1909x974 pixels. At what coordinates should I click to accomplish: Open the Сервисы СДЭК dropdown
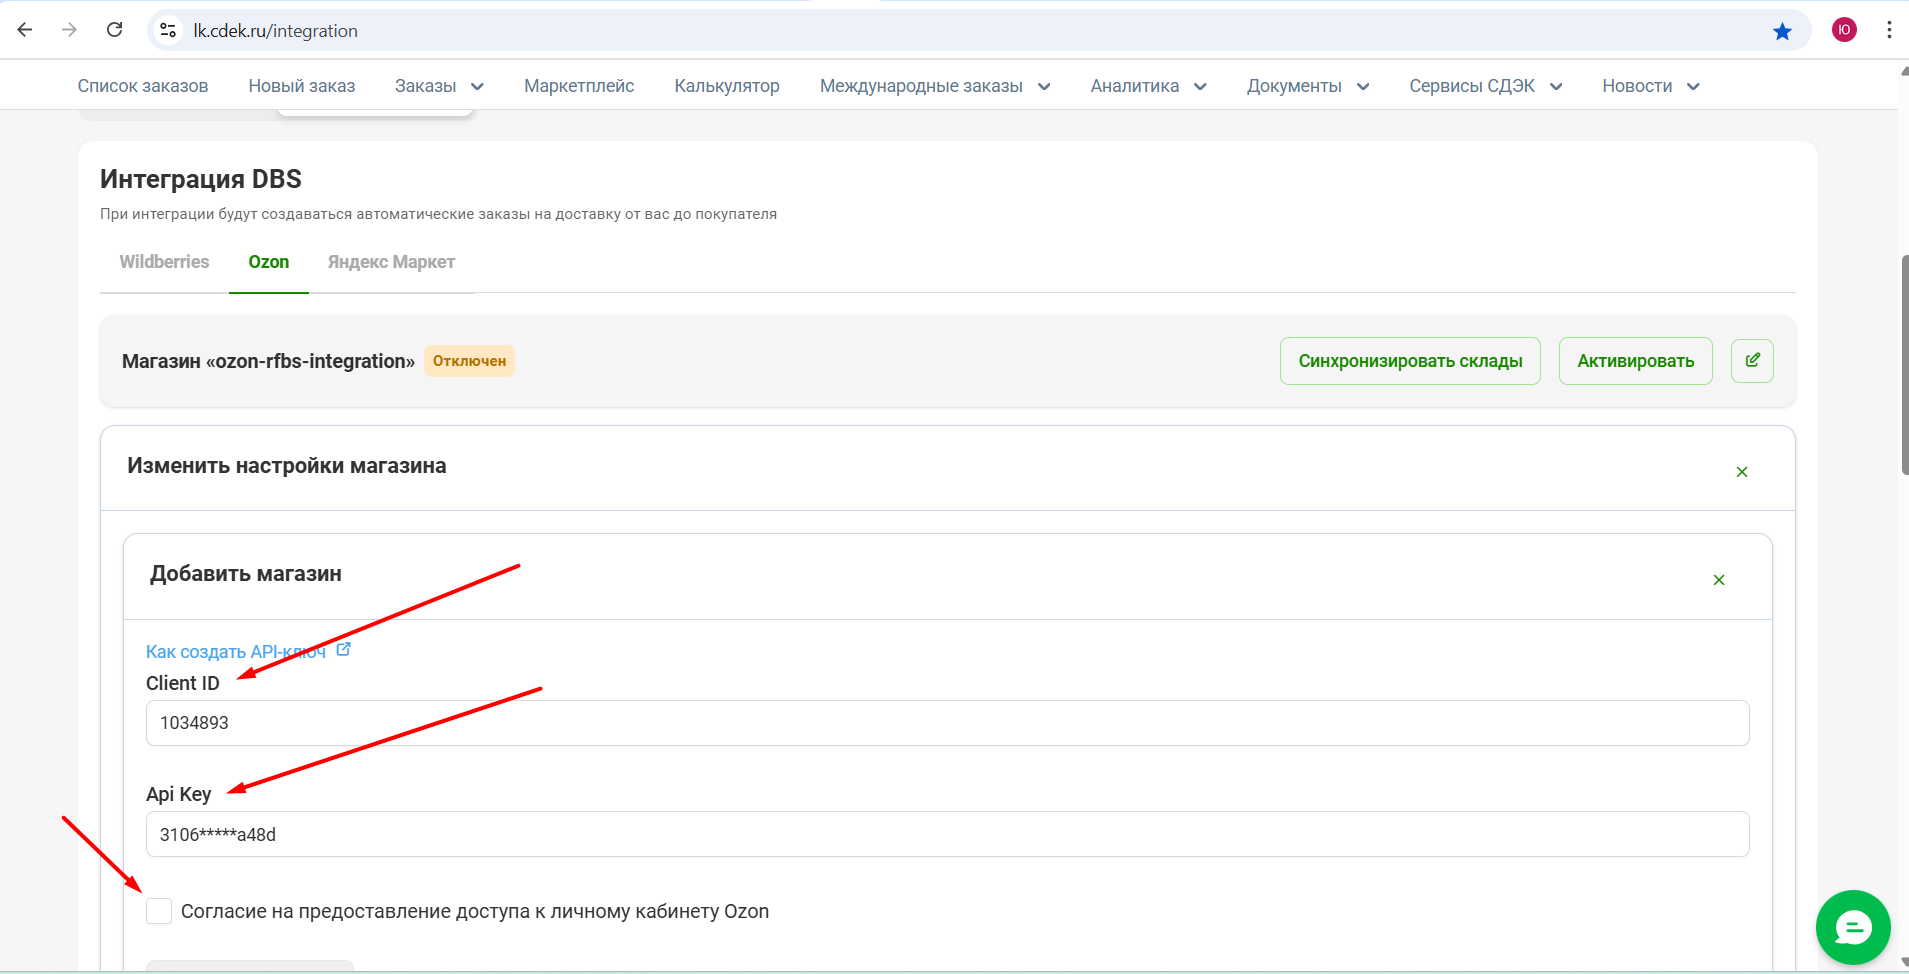pos(1485,86)
